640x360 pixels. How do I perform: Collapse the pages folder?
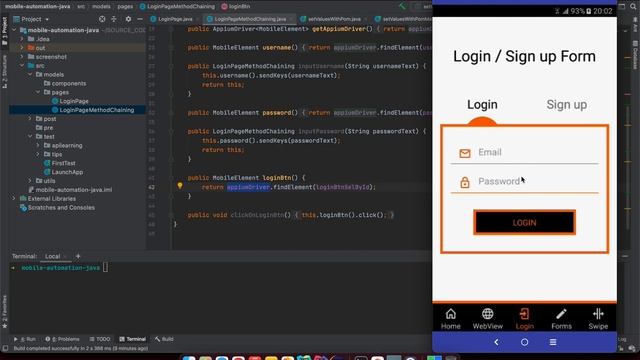click(x=38, y=92)
